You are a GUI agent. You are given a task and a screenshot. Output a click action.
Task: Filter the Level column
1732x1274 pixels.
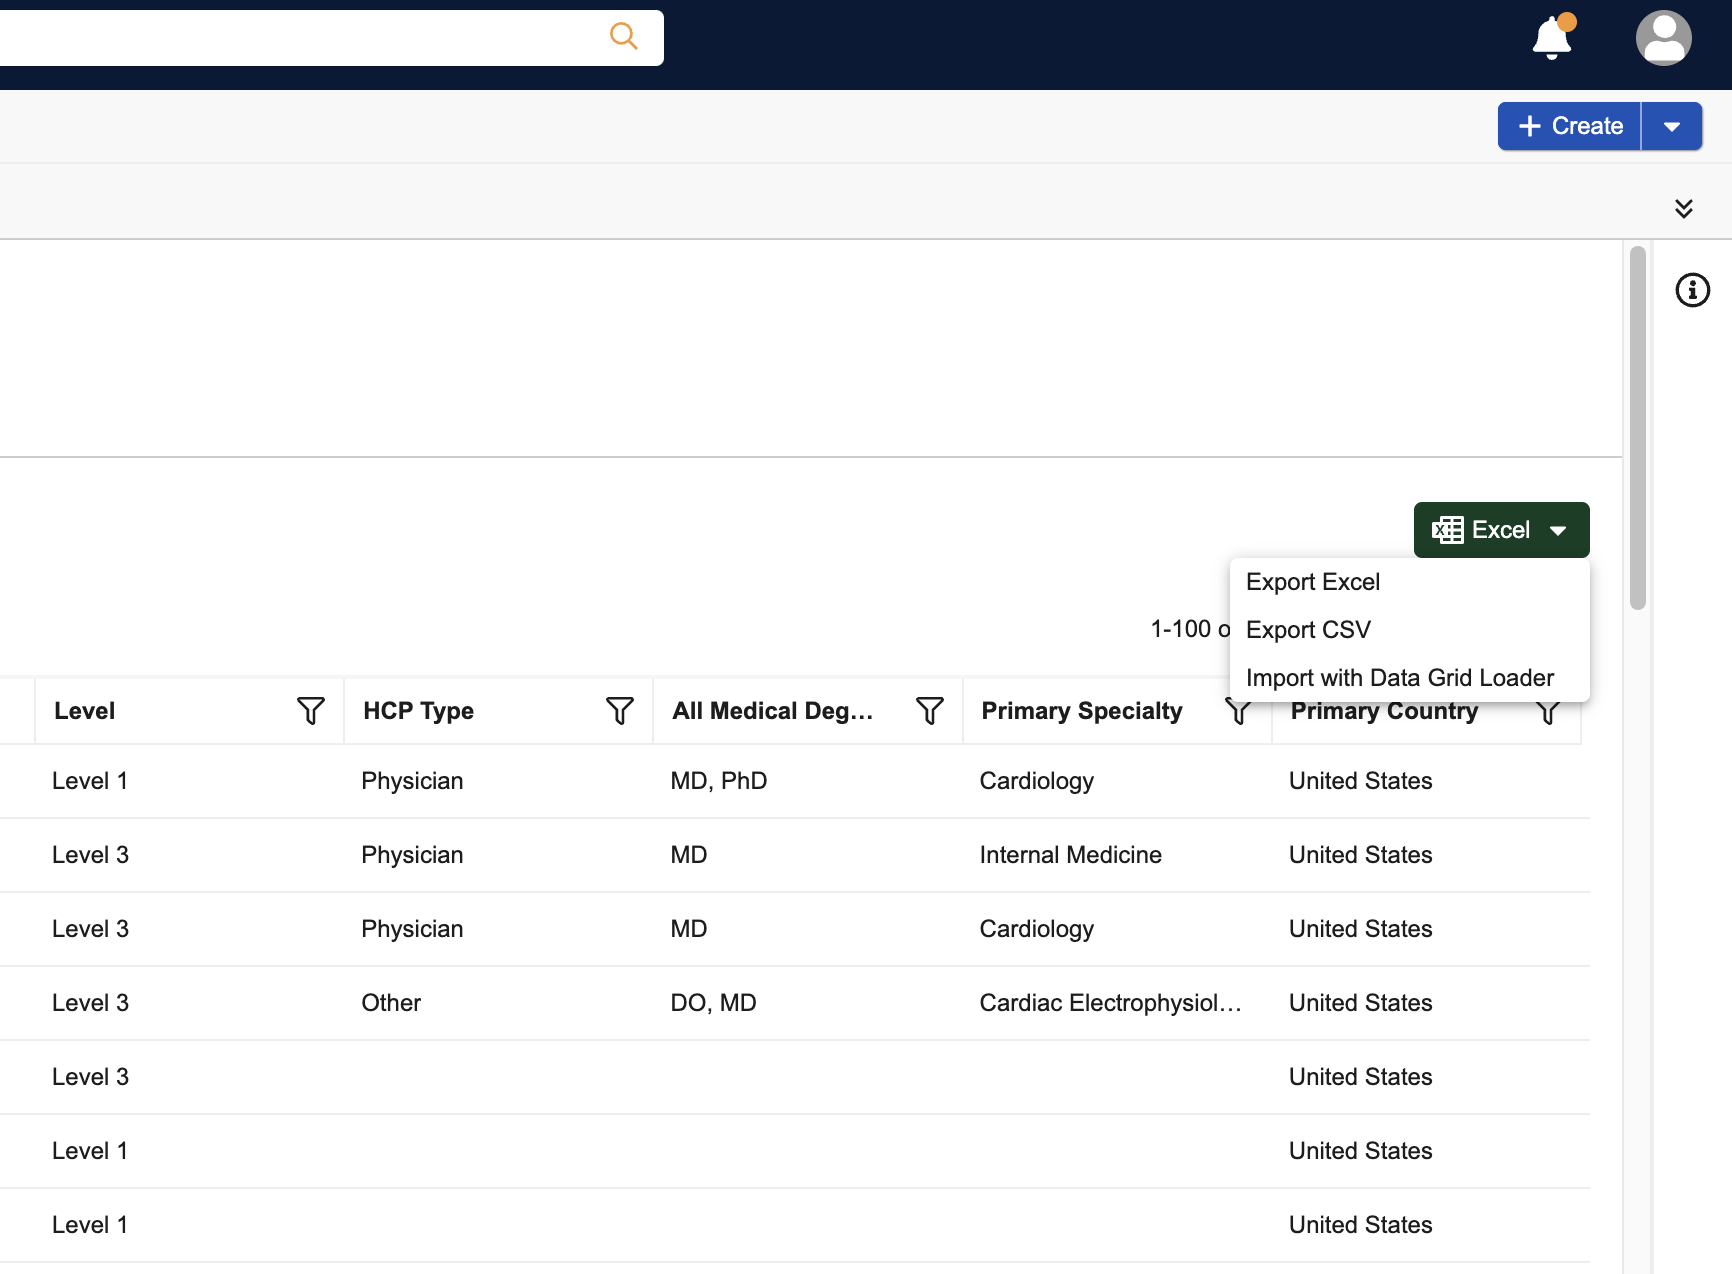pyautogui.click(x=310, y=711)
